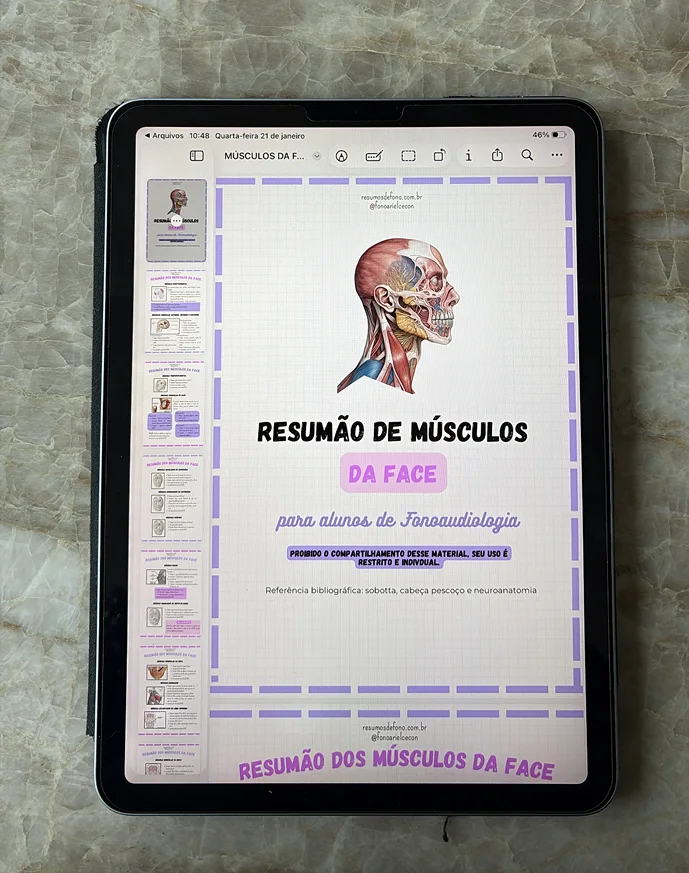Select the sixth page thumbnail in sidebar

(x=170, y=690)
